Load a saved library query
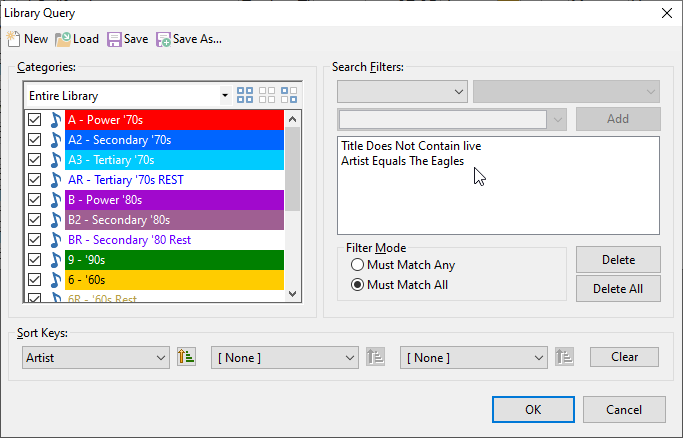 [x=77, y=39]
